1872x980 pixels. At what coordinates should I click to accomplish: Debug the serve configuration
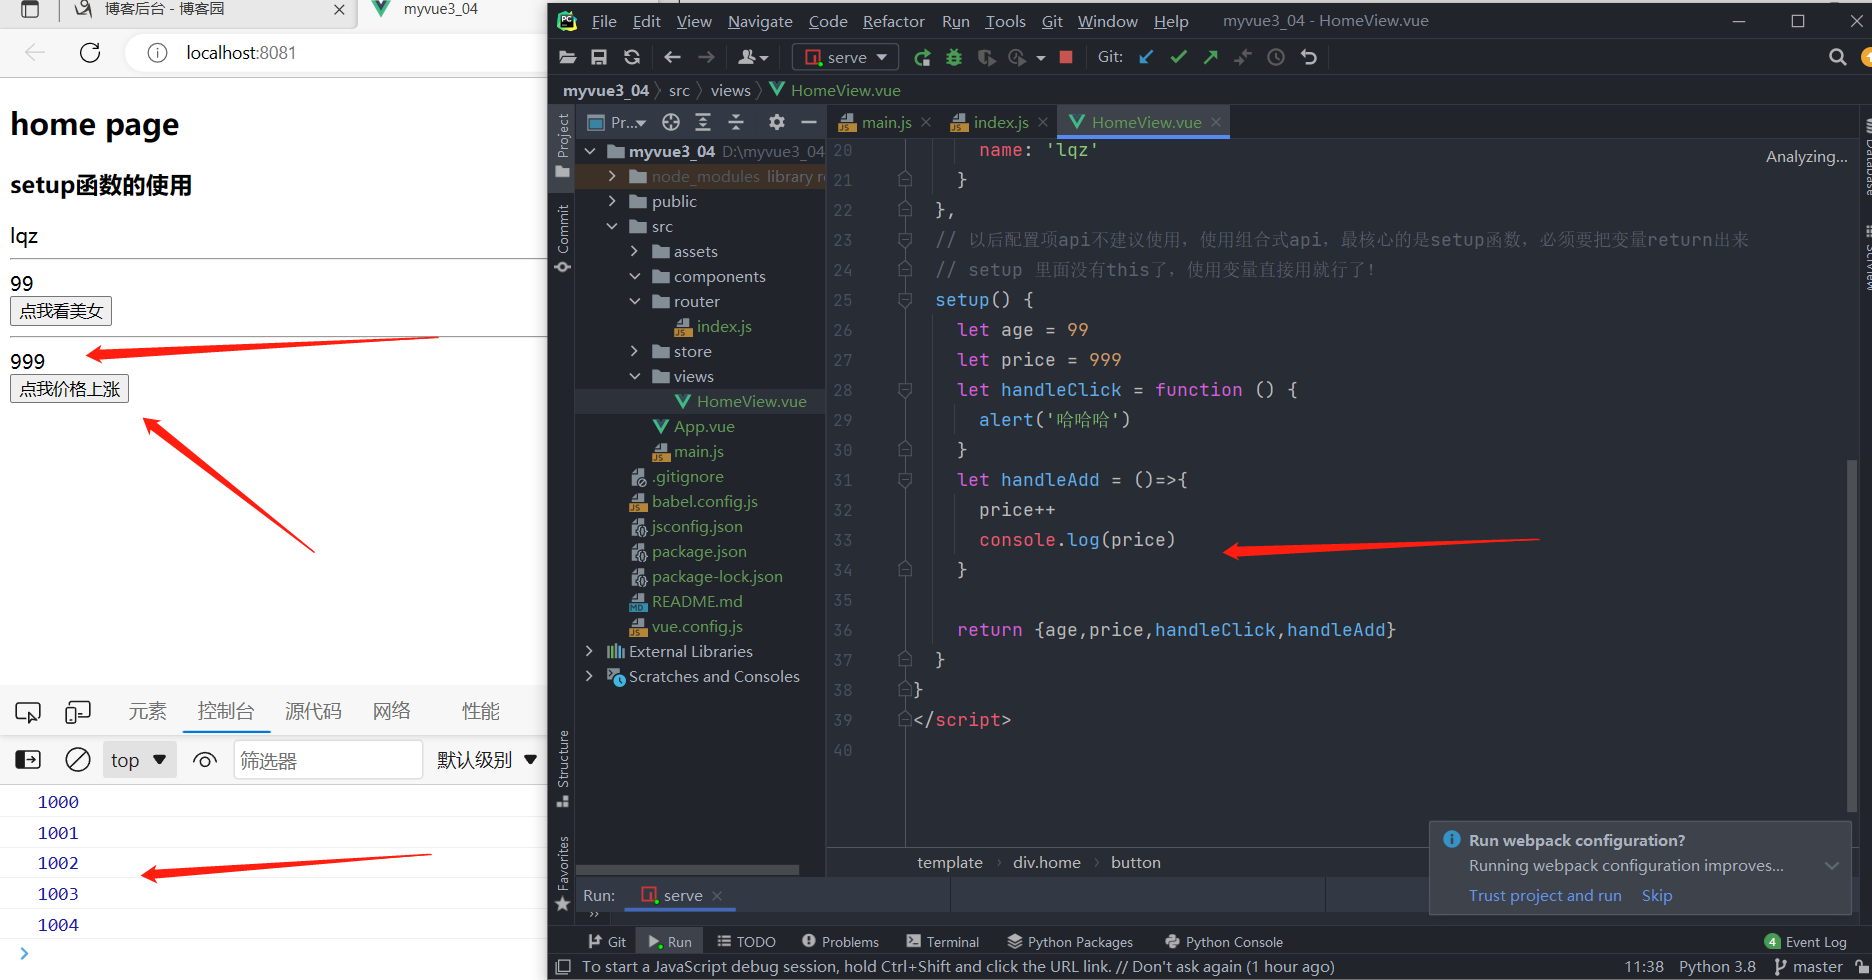[x=954, y=57]
